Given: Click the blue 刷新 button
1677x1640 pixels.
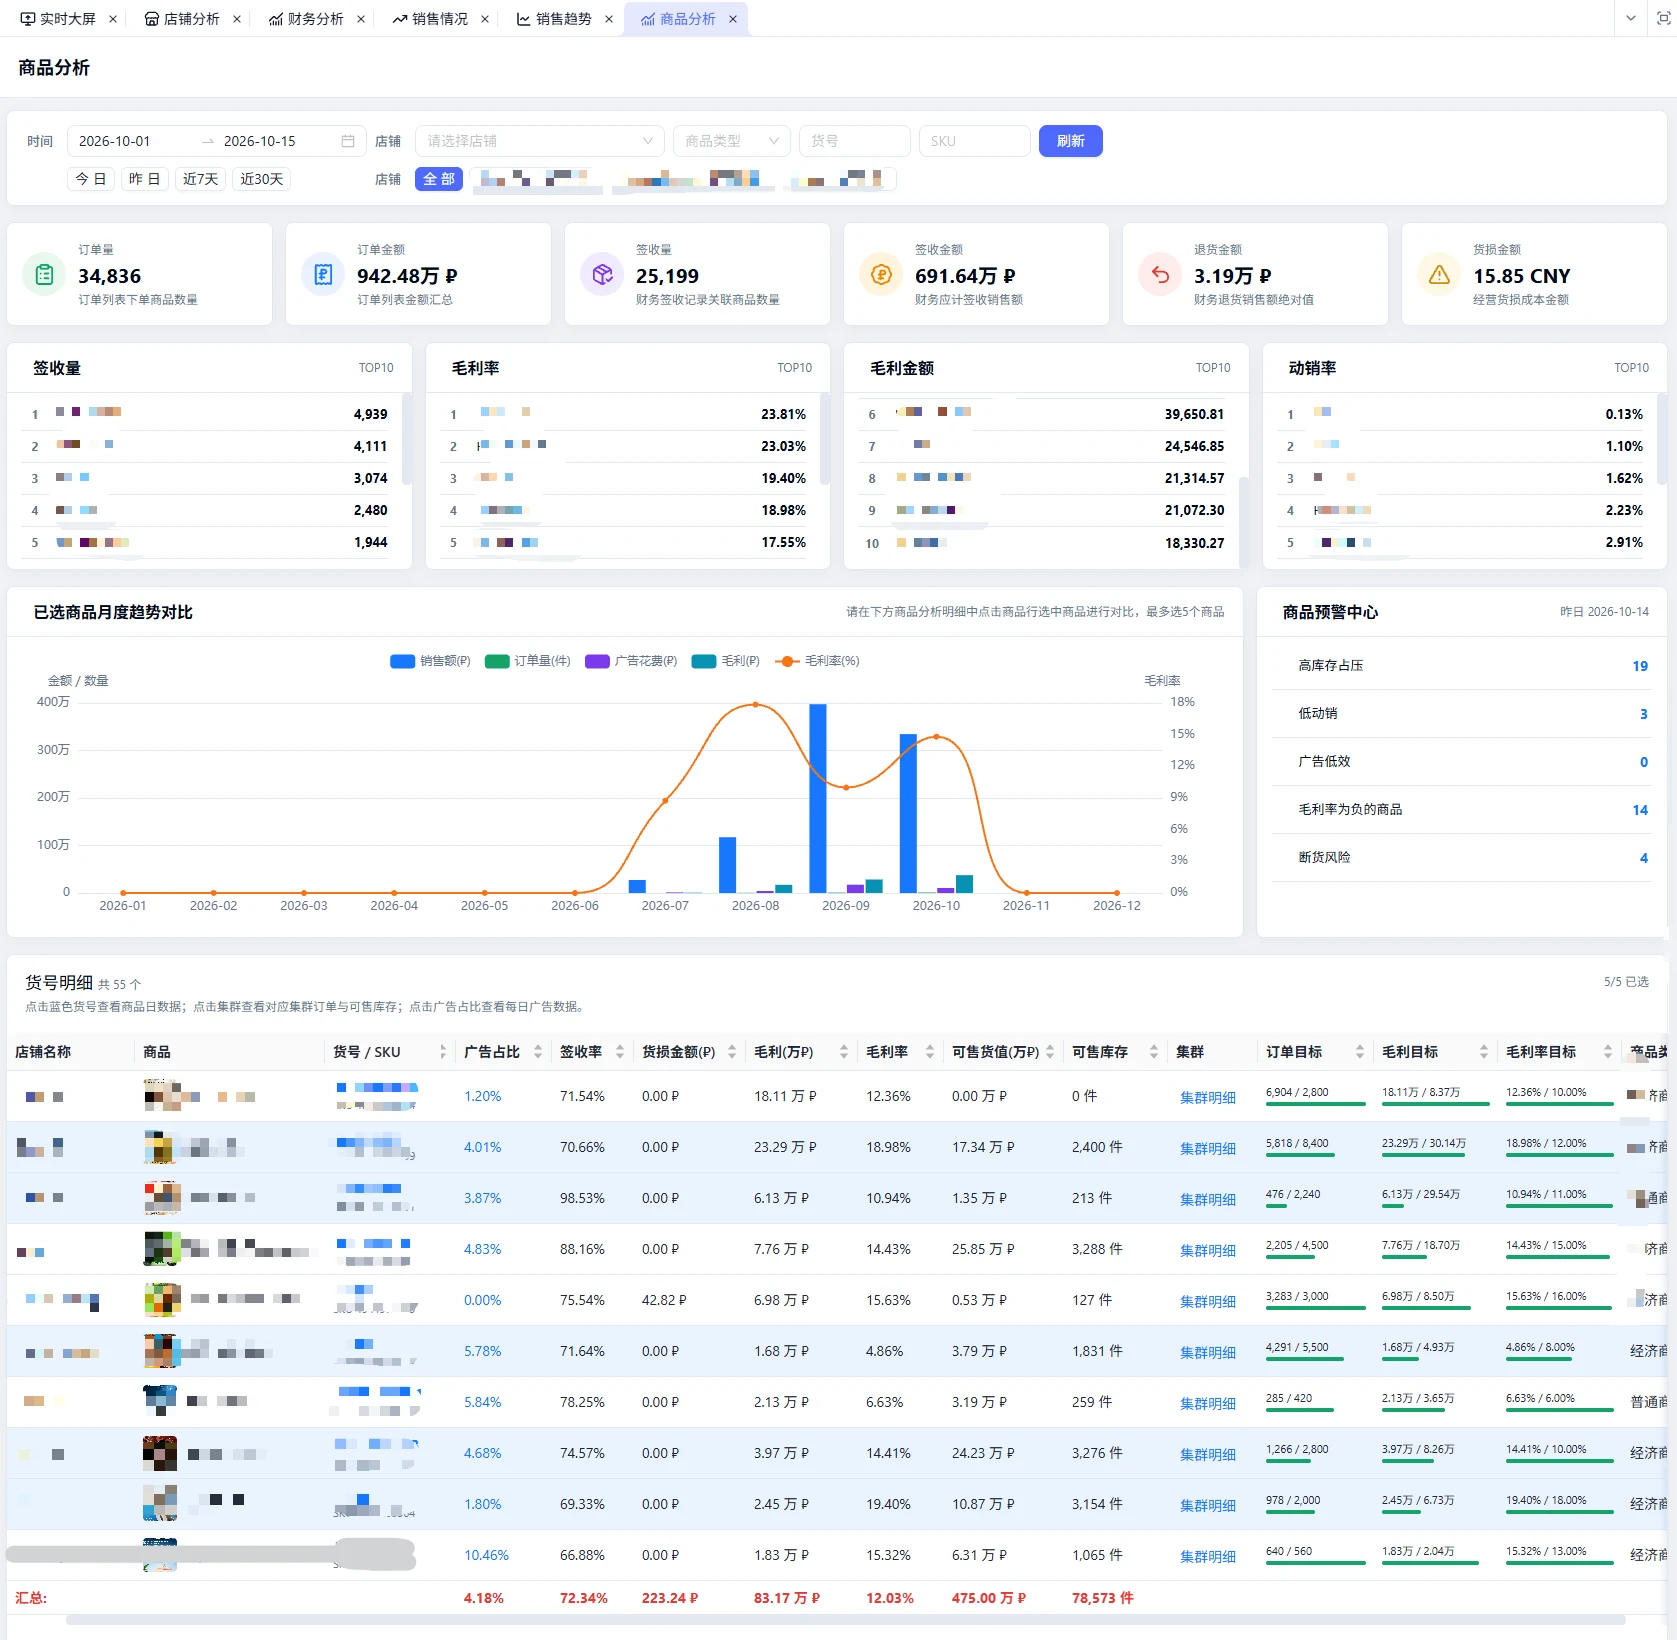Looking at the screenshot, I should click(1071, 141).
